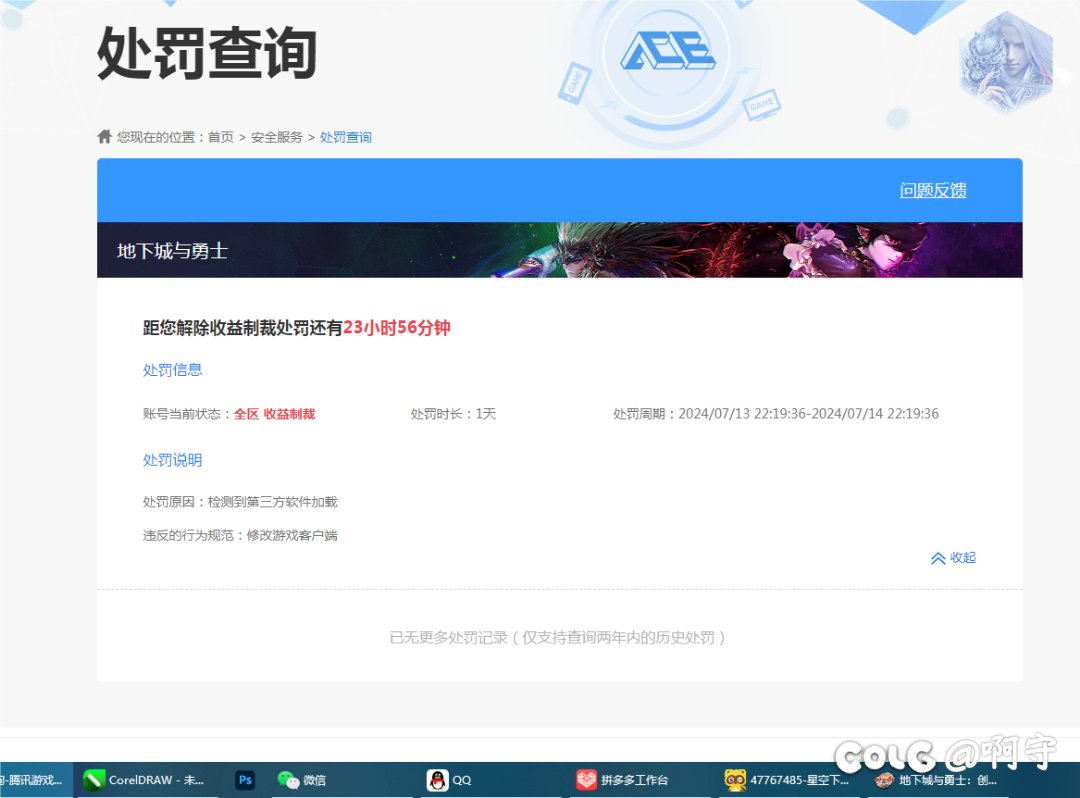Click the 违反的行为规范：修改游戏客户端 text

pyautogui.click(x=240, y=535)
